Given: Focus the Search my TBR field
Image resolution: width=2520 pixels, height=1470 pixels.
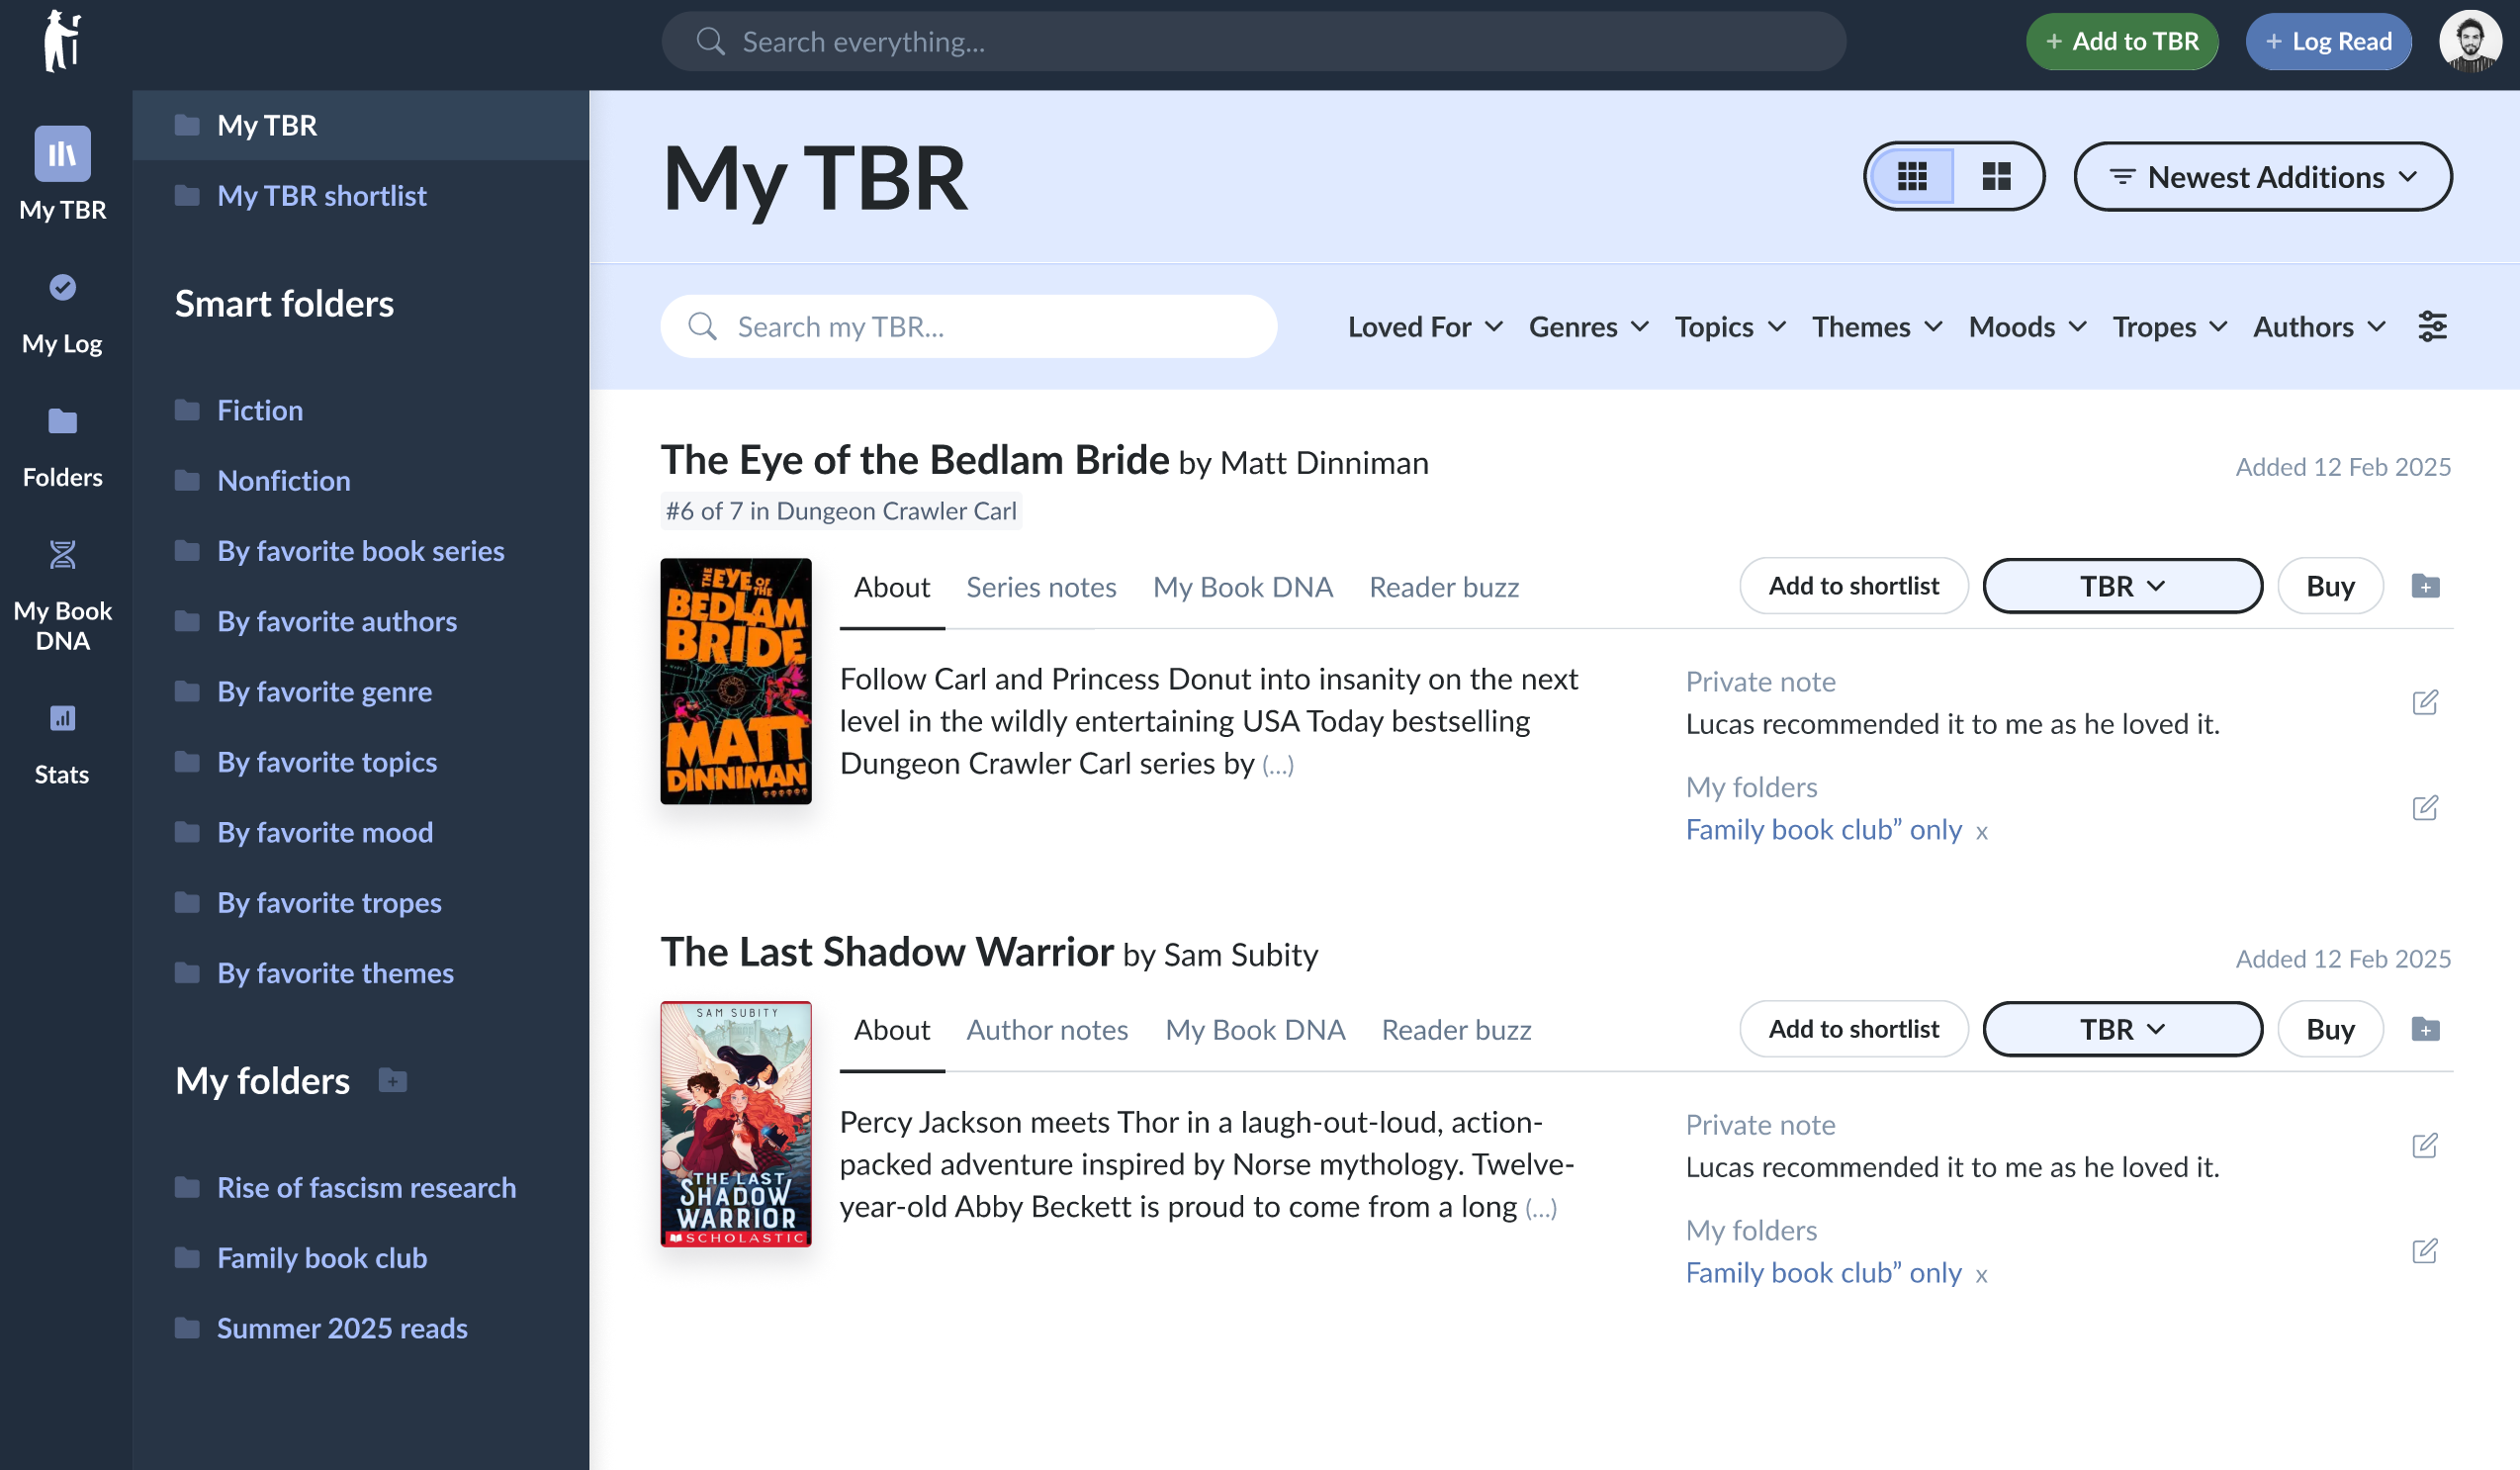Looking at the screenshot, I should (x=968, y=326).
